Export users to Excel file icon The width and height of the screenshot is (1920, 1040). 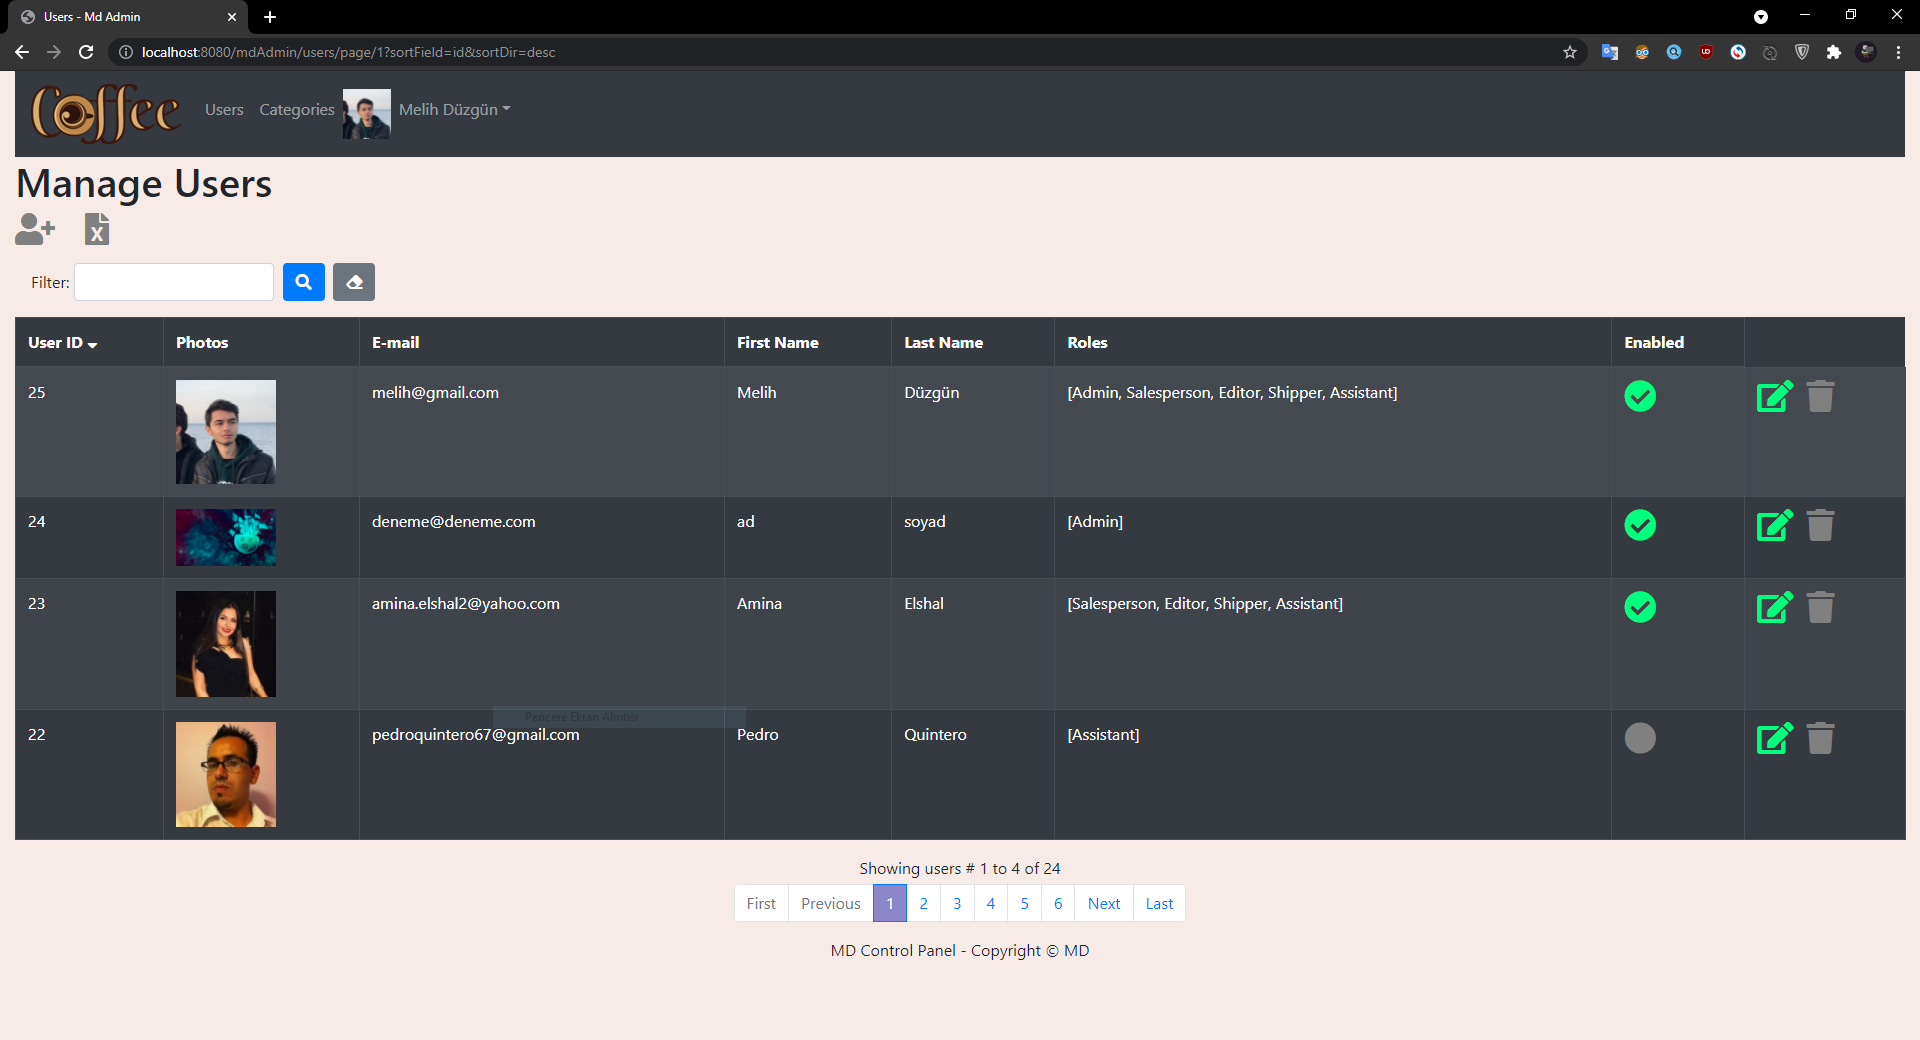coord(97,229)
